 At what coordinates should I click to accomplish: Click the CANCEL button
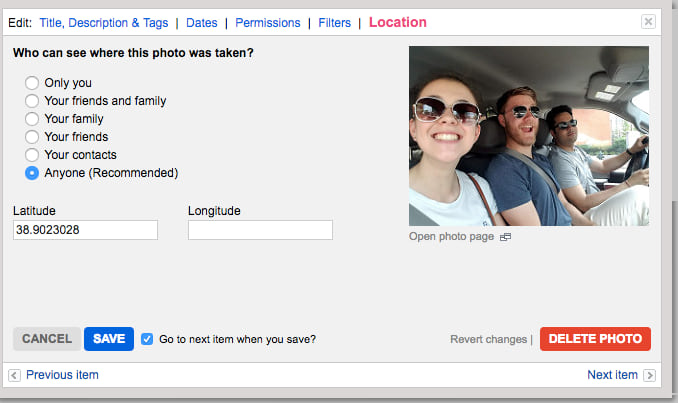[47, 339]
